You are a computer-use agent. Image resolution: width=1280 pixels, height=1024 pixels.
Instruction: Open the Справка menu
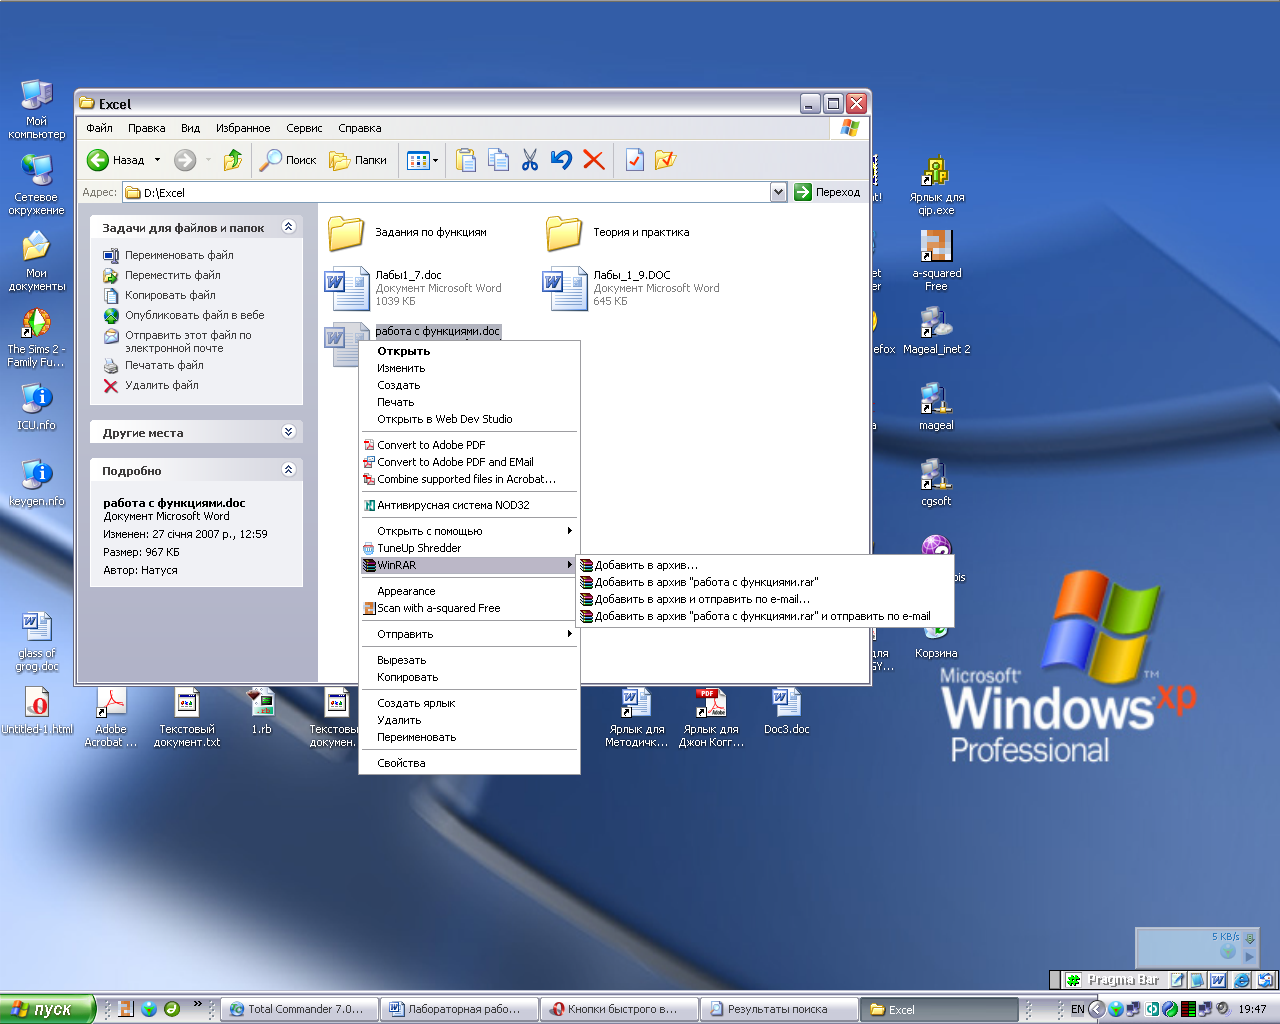coord(360,128)
